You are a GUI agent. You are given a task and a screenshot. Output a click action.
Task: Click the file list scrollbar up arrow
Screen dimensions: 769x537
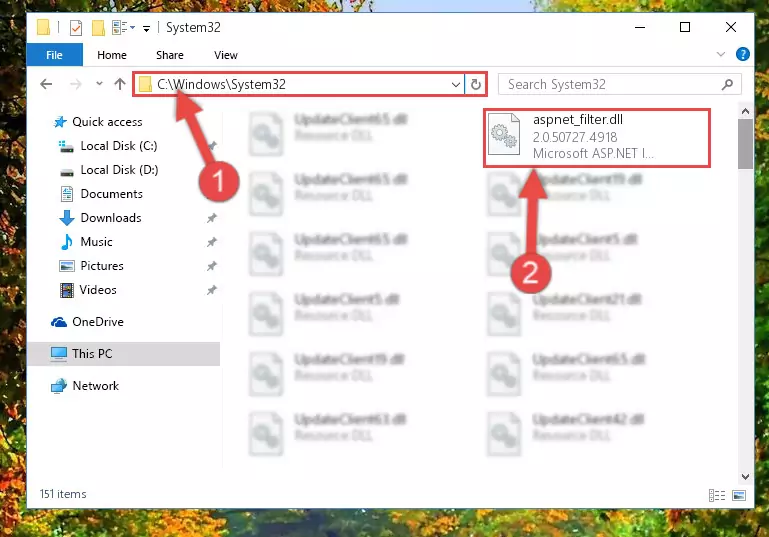[745, 111]
